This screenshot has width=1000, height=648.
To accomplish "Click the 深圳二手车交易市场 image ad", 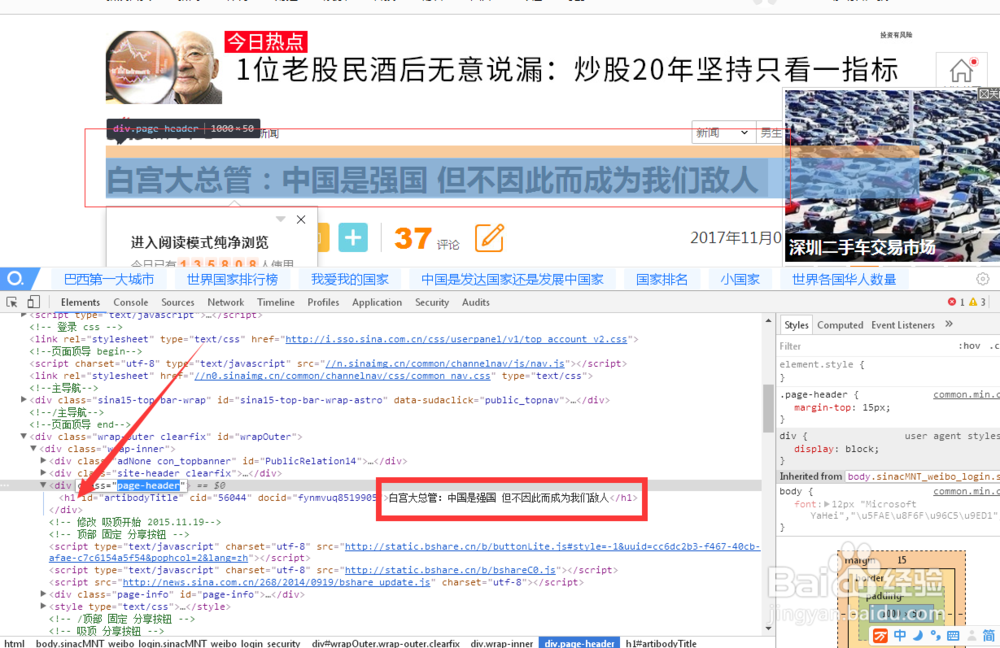I will coord(892,176).
